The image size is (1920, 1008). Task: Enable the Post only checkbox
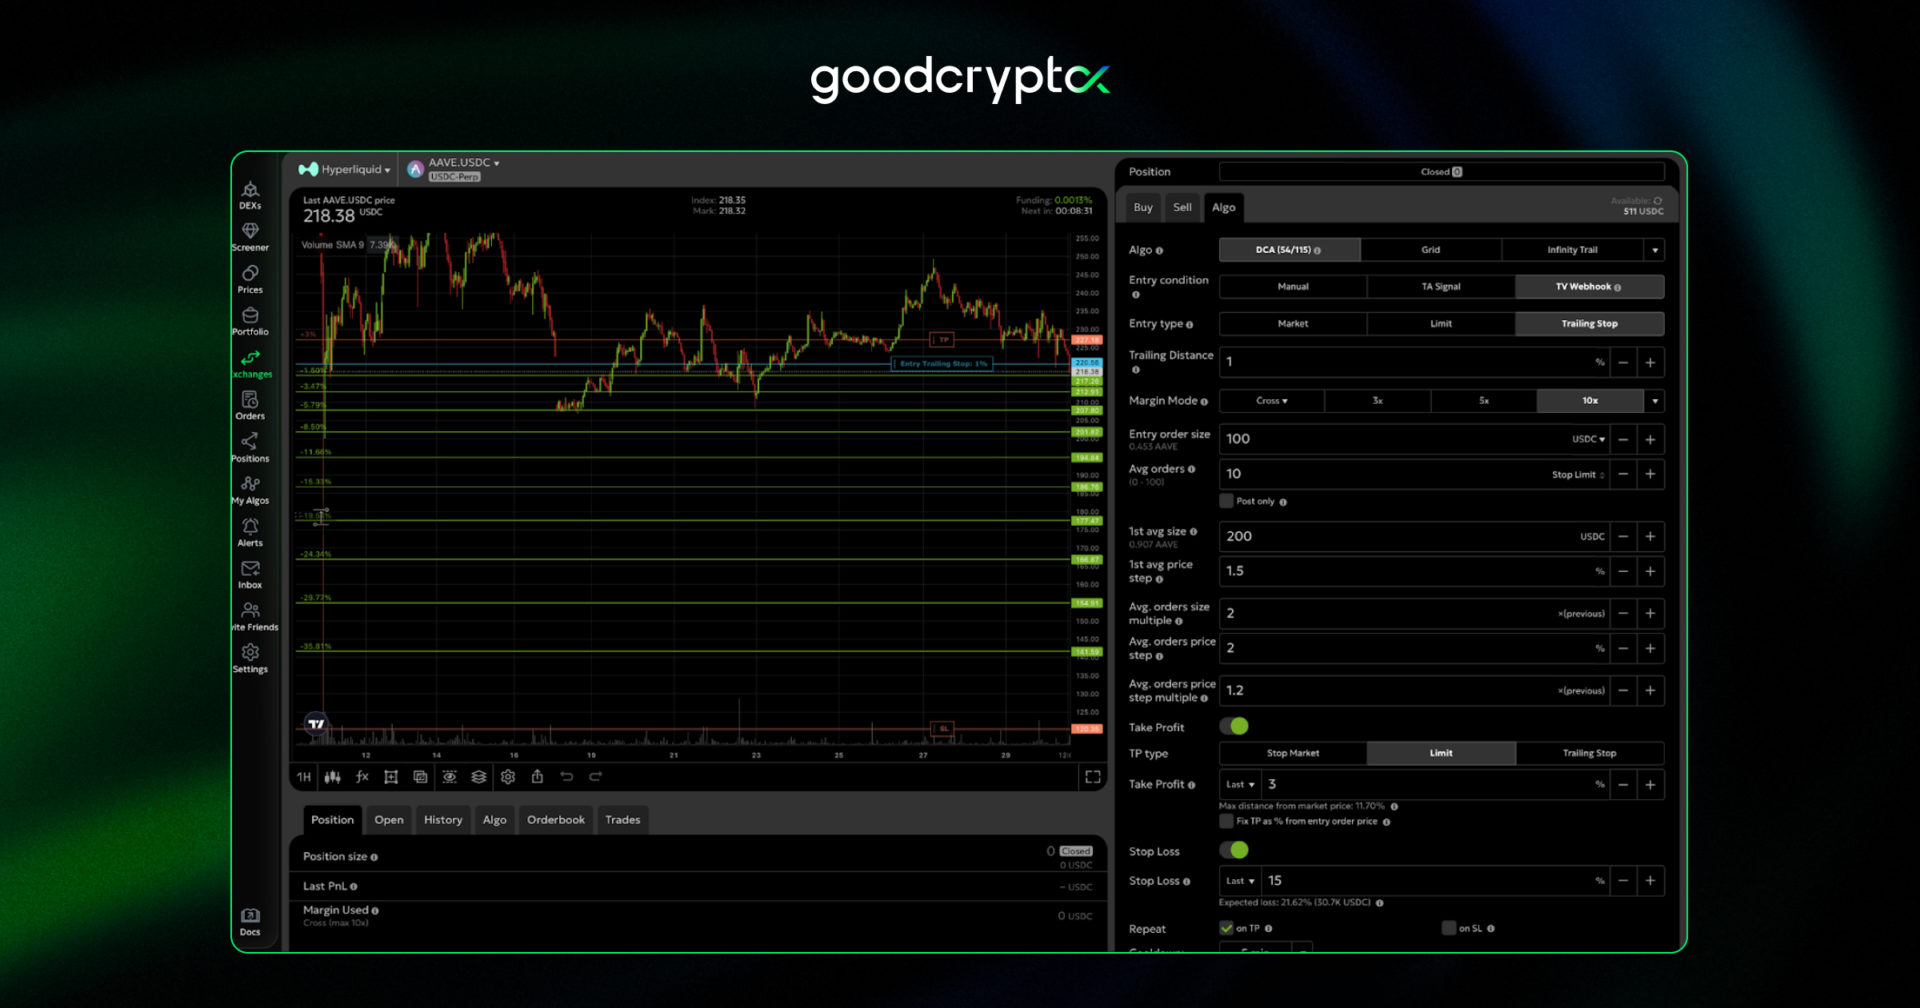pos(1226,501)
